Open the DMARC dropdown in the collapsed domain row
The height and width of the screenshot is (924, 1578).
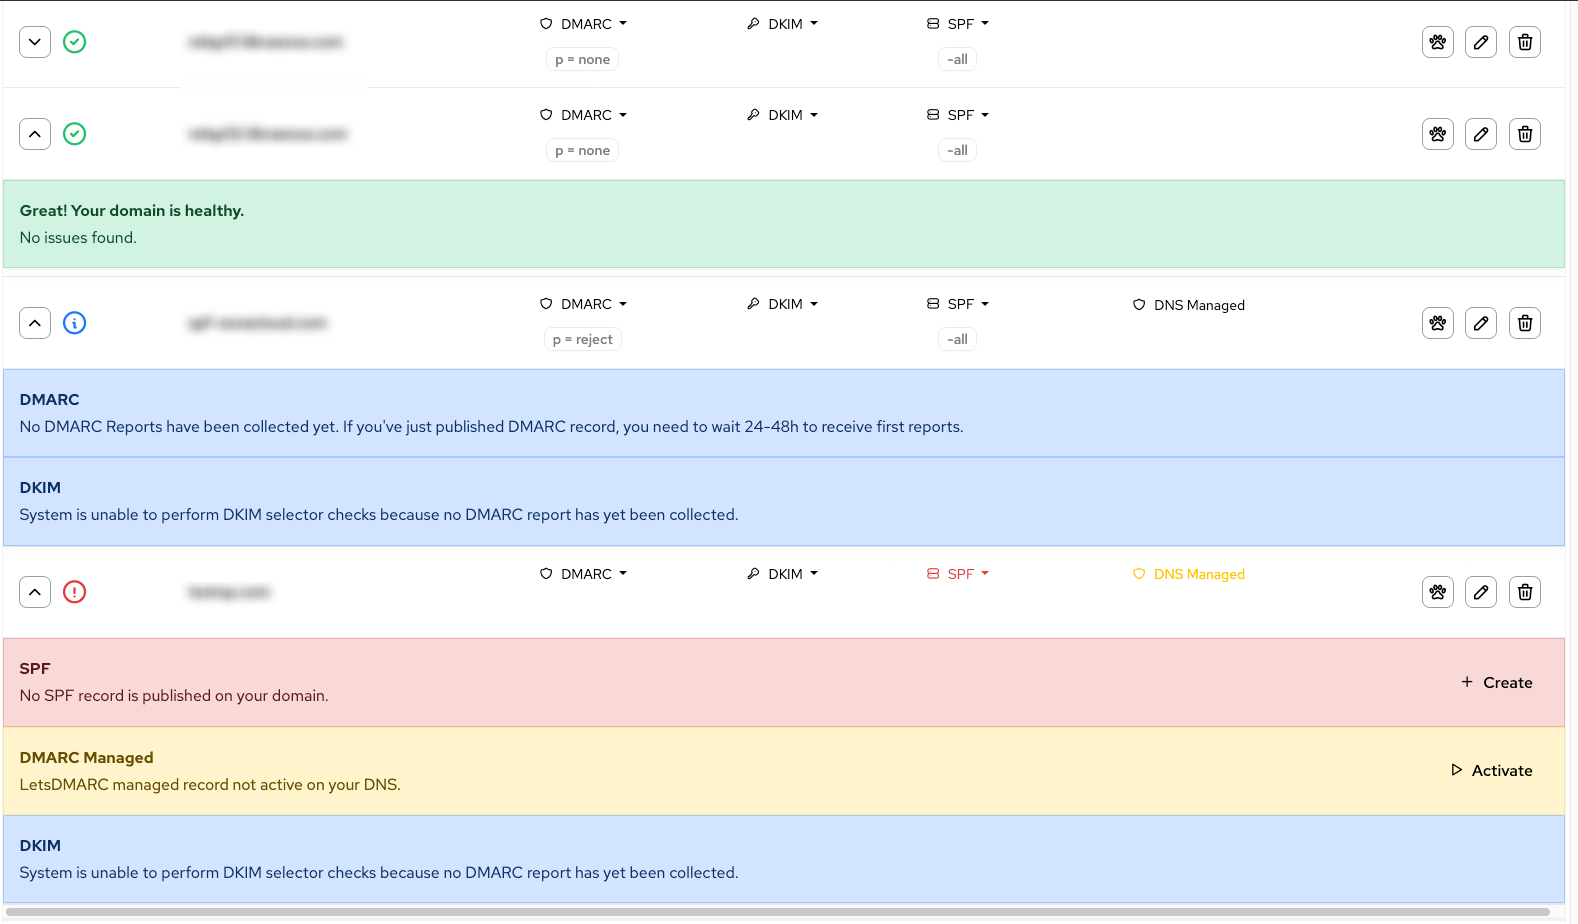pyautogui.click(x=584, y=24)
